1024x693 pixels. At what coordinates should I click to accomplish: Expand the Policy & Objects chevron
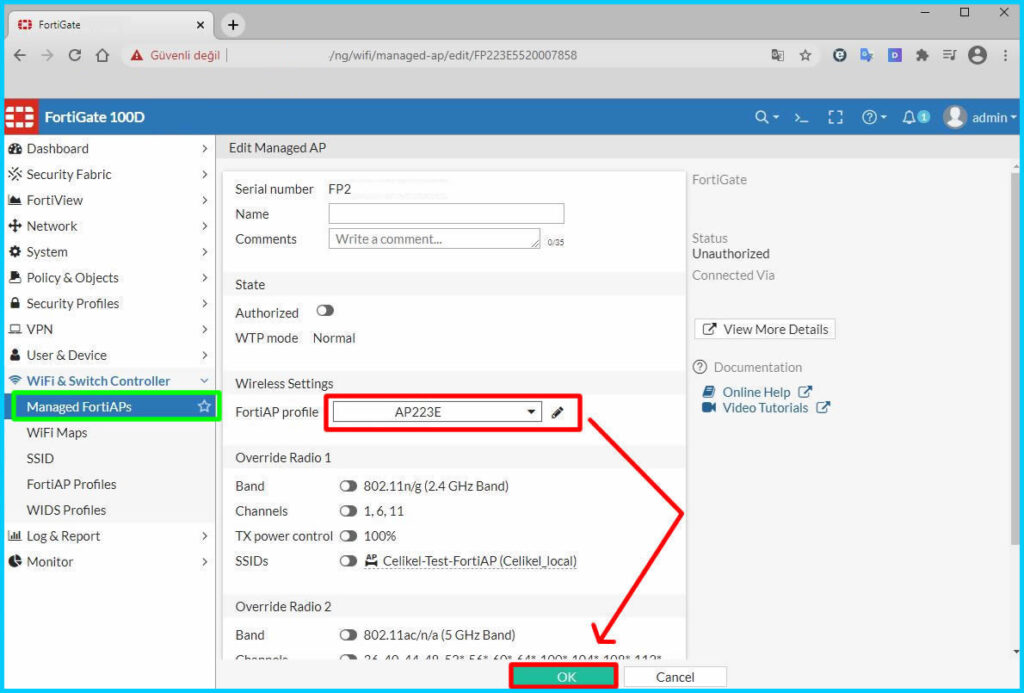point(204,278)
